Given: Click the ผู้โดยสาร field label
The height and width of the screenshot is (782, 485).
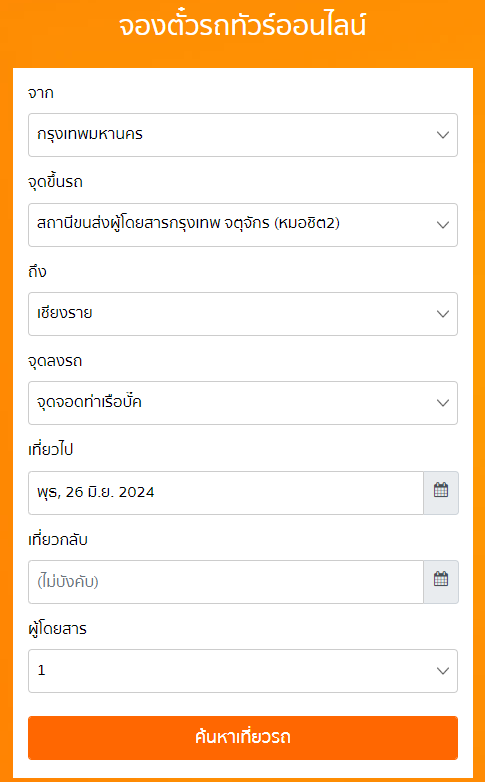Looking at the screenshot, I should [x=57, y=629].
